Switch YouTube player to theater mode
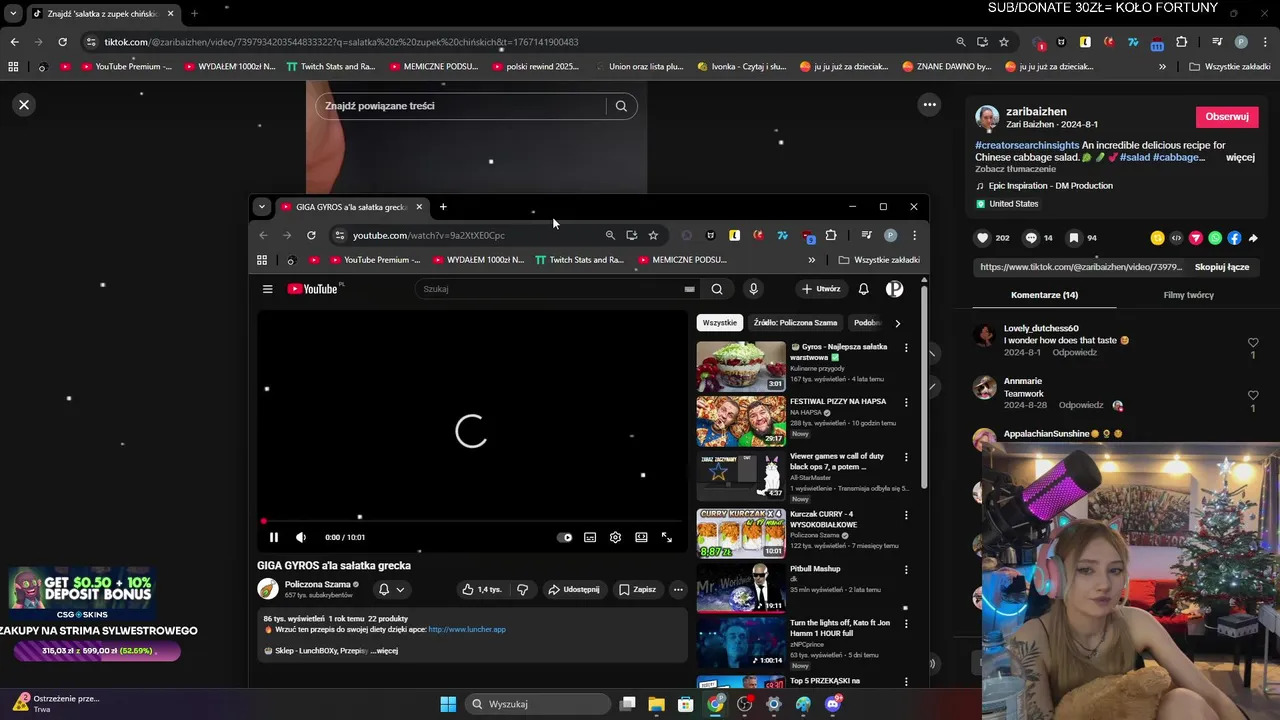Screen dimensions: 1280x720 coord(641,537)
